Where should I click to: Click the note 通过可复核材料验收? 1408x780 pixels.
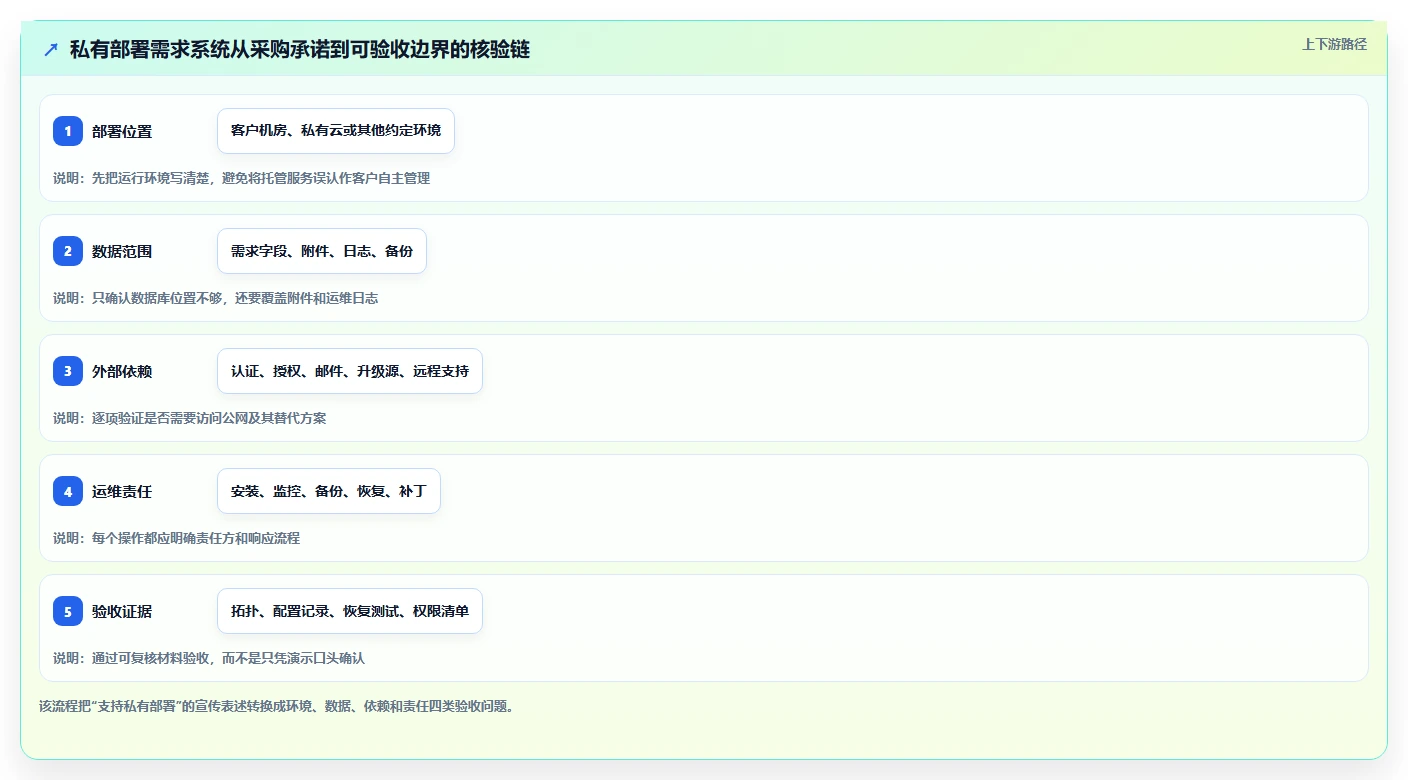tap(209, 658)
